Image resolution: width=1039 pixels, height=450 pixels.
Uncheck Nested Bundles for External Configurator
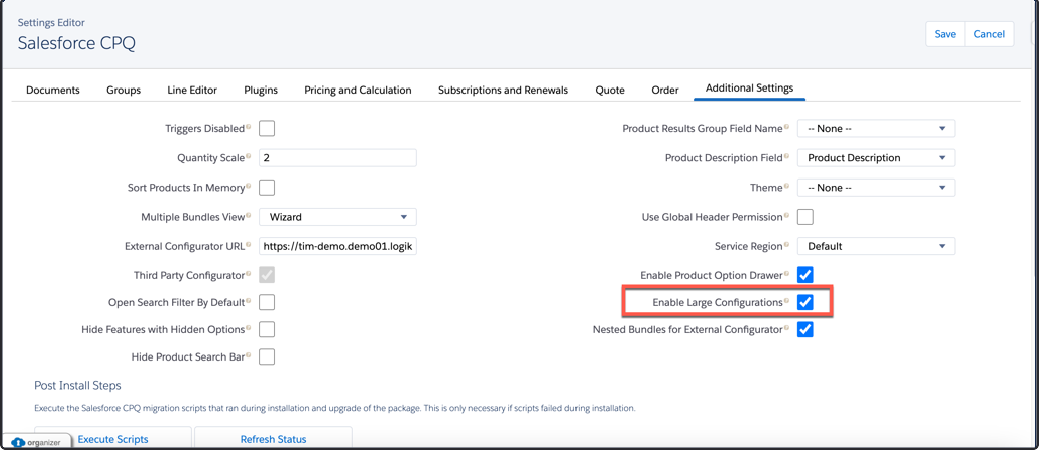[x=805, y=329]
